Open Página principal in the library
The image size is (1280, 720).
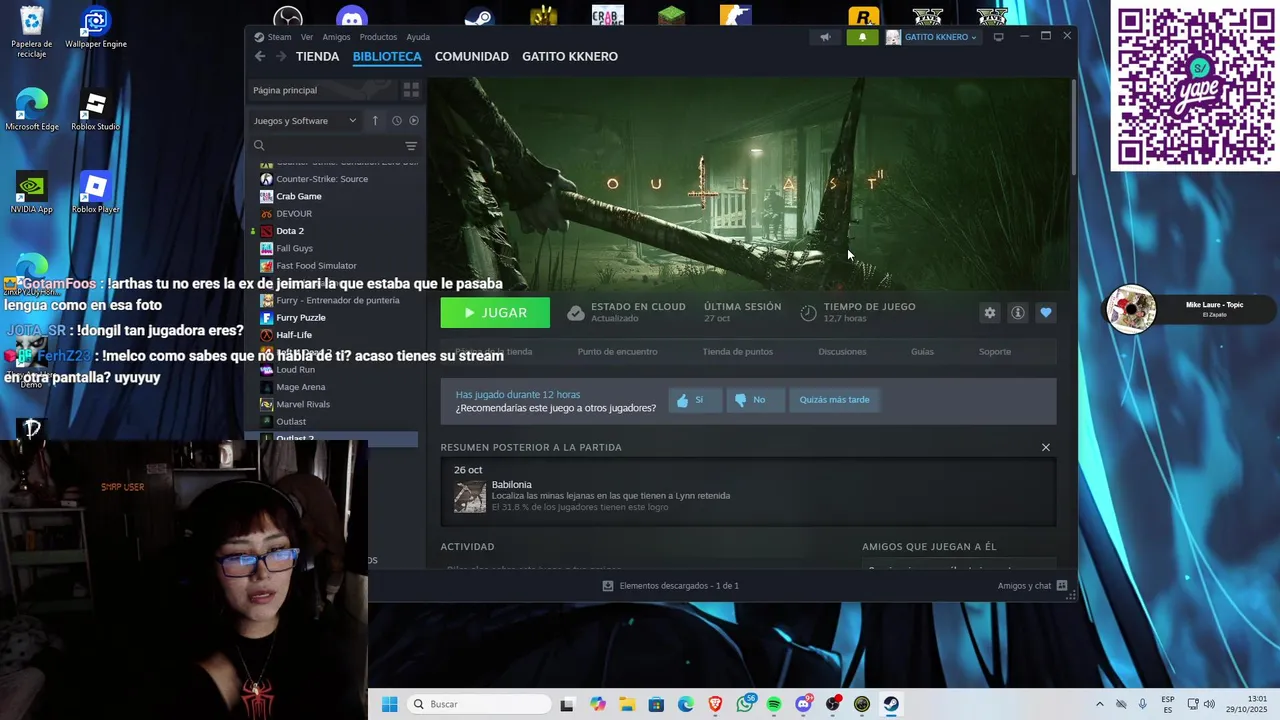click(322, 90)
